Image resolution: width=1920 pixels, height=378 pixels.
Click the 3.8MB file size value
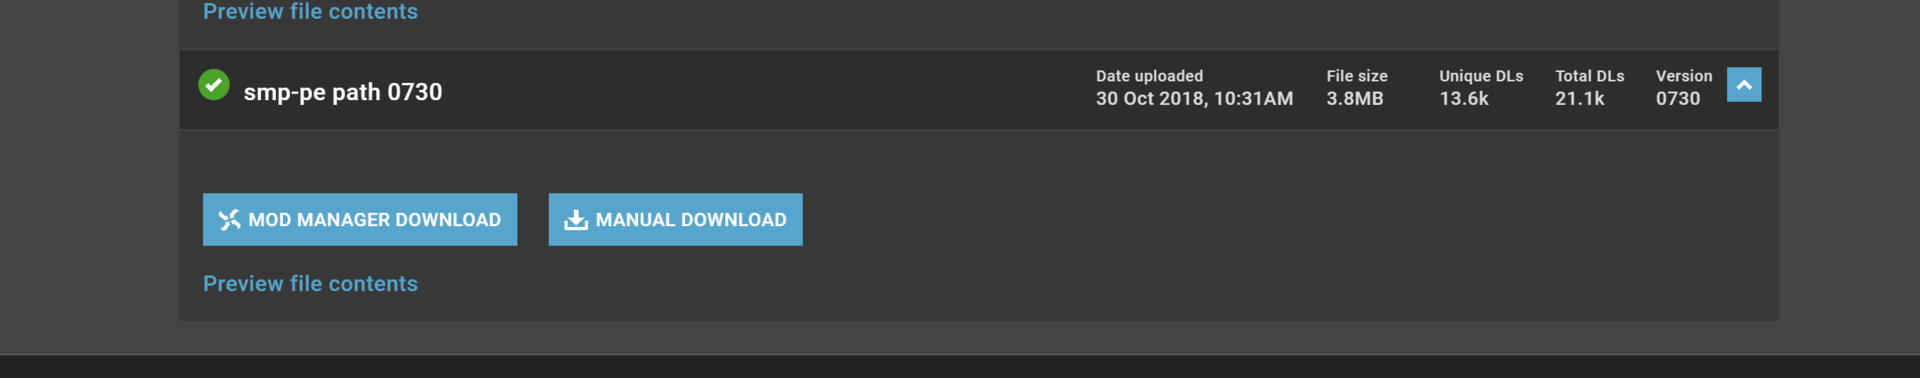tap(1355, 99)
